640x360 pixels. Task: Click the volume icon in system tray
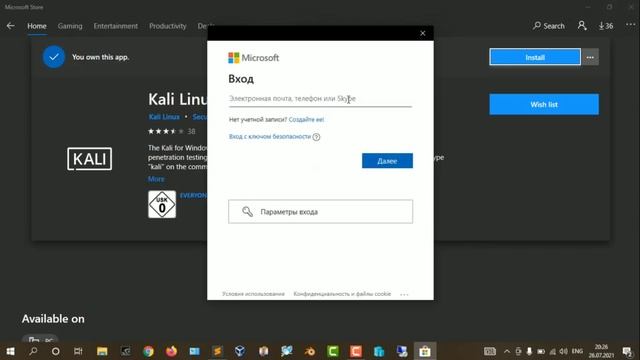click(x=564, y=351)
